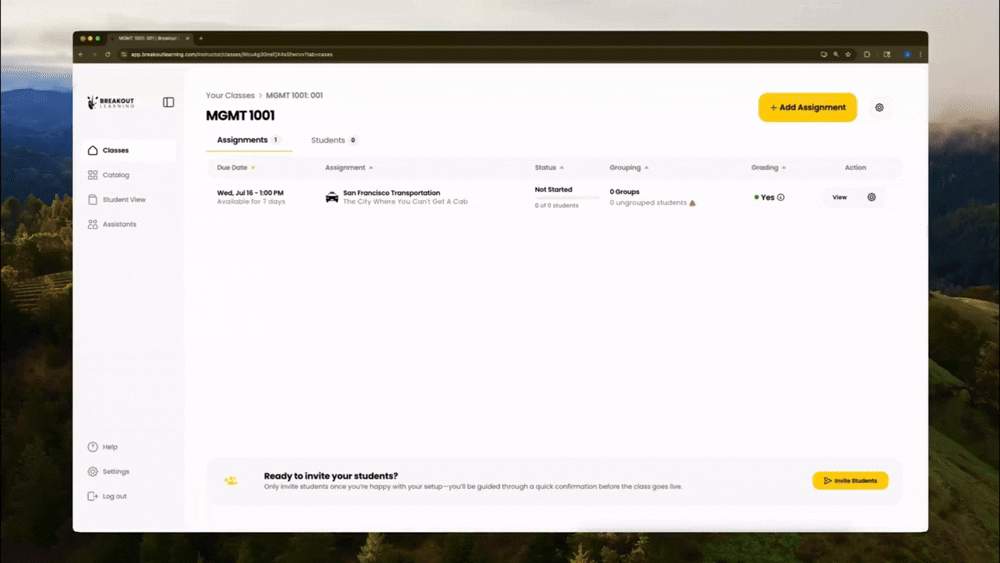This screenshot has width=1000, height=563.
Task: Click the browser profile avatar icon
Action: [x=907, y=55]
